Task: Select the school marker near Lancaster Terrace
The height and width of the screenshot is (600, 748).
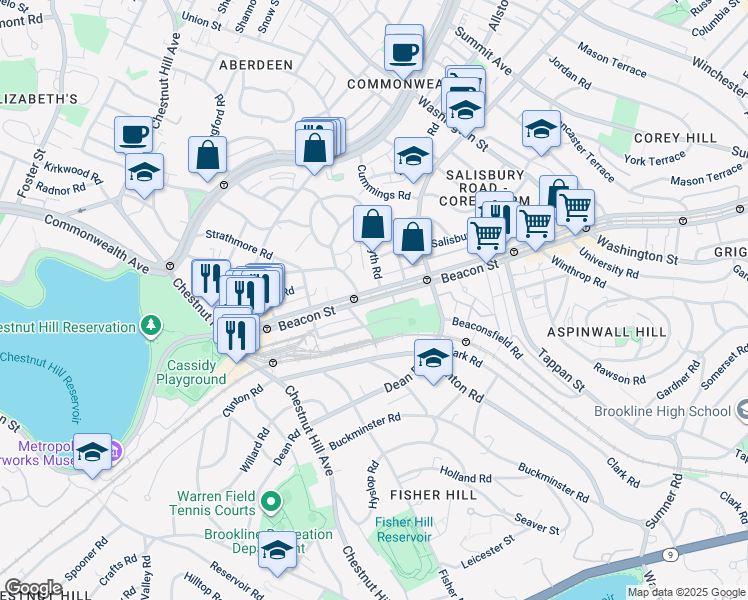Action: click(x=541, y=131)
